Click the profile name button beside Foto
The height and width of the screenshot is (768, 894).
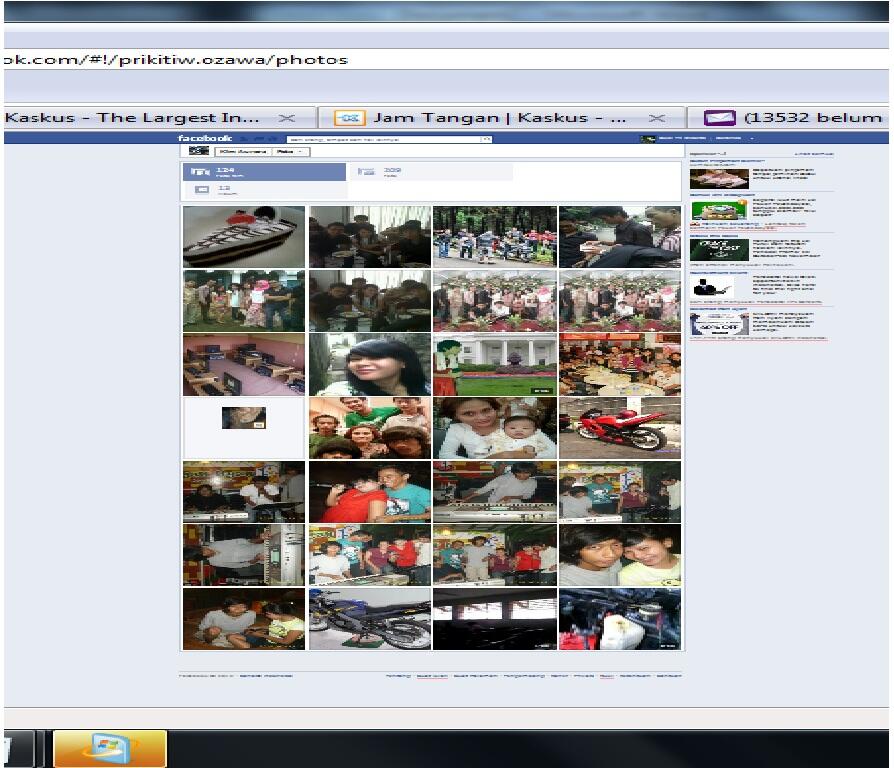point(243,152)
